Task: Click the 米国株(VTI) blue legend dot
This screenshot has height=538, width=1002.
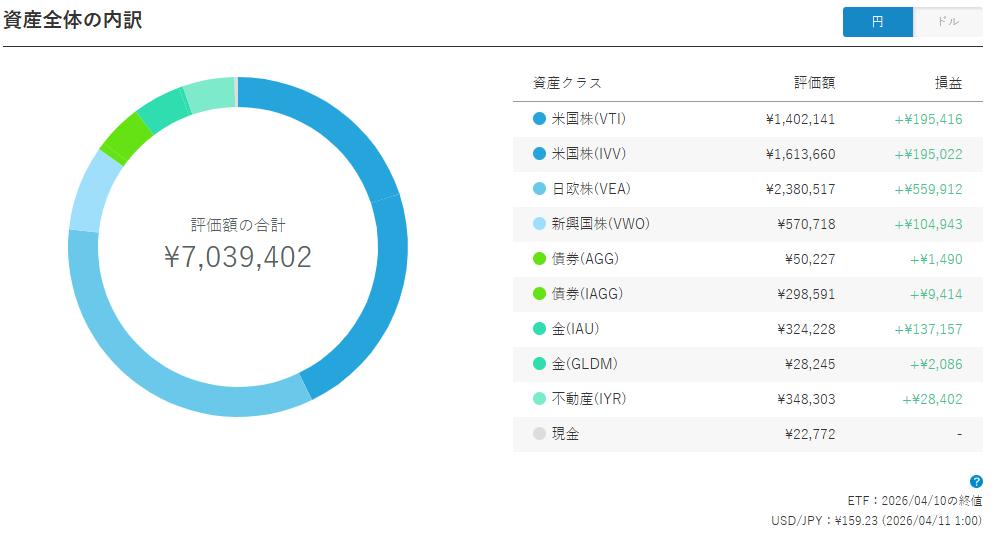Action: pyautogui.click(x=539, y=118)
